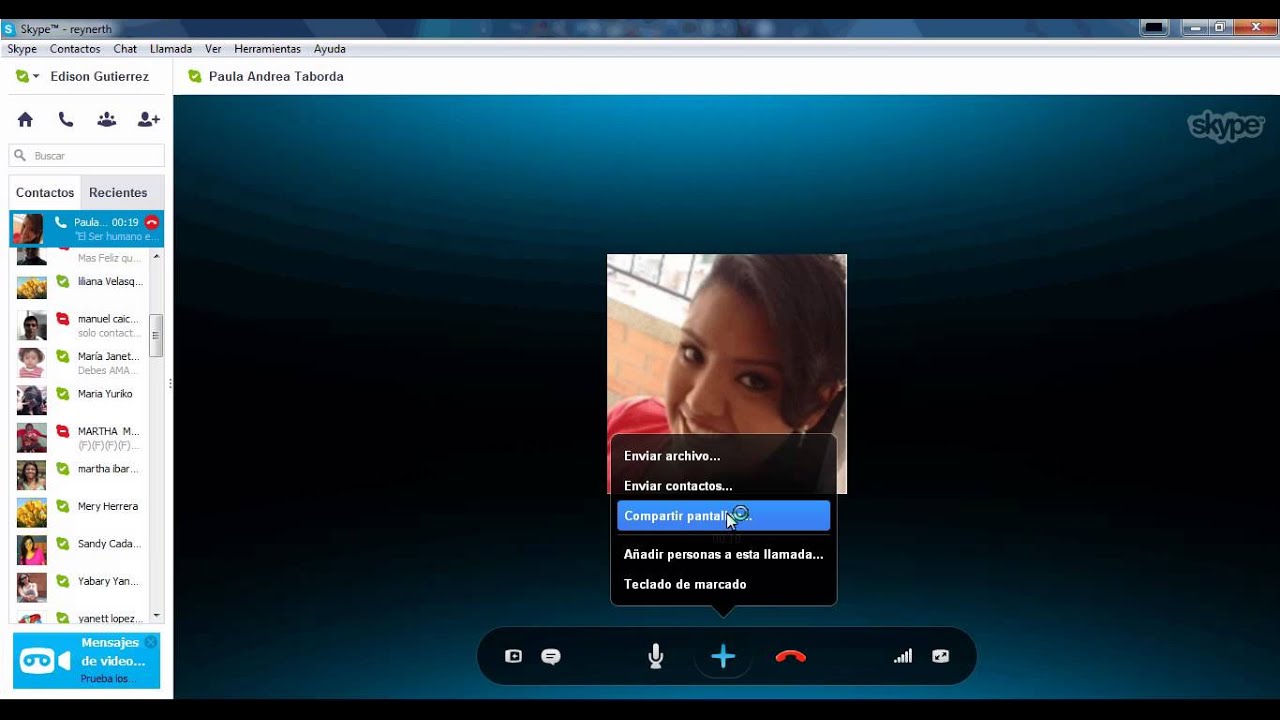
Task: Click the create group icon
Action: pos(107,120)
